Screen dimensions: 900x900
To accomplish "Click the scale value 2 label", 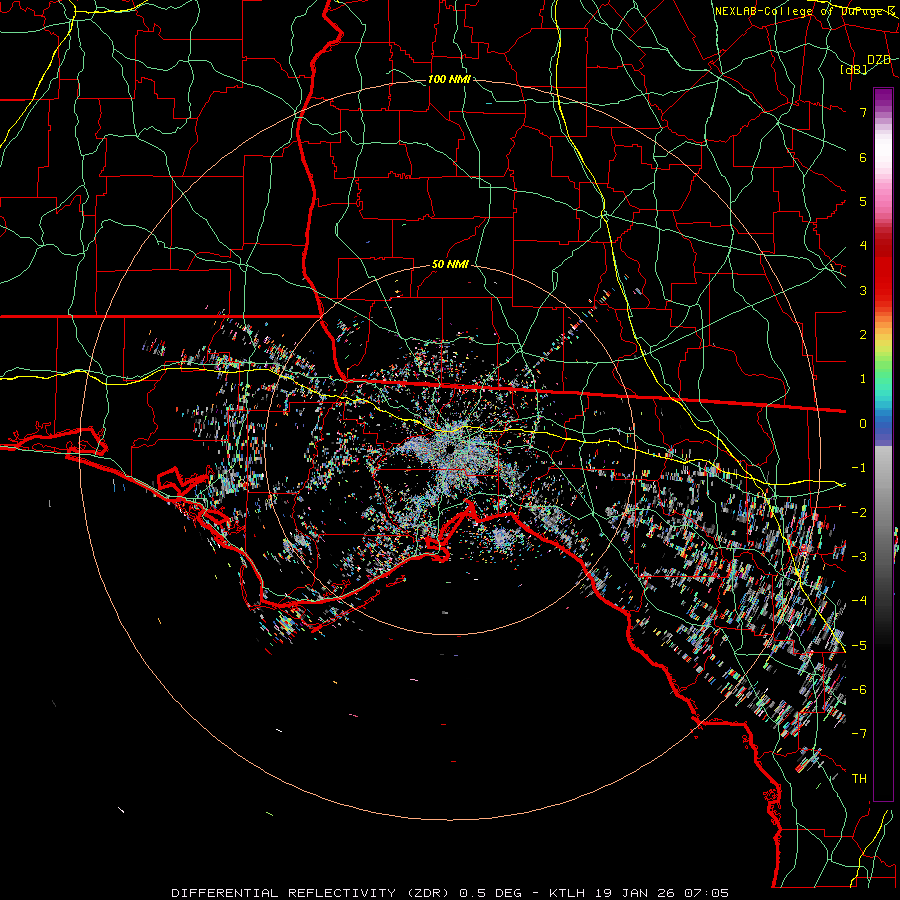I will (863, 335).
